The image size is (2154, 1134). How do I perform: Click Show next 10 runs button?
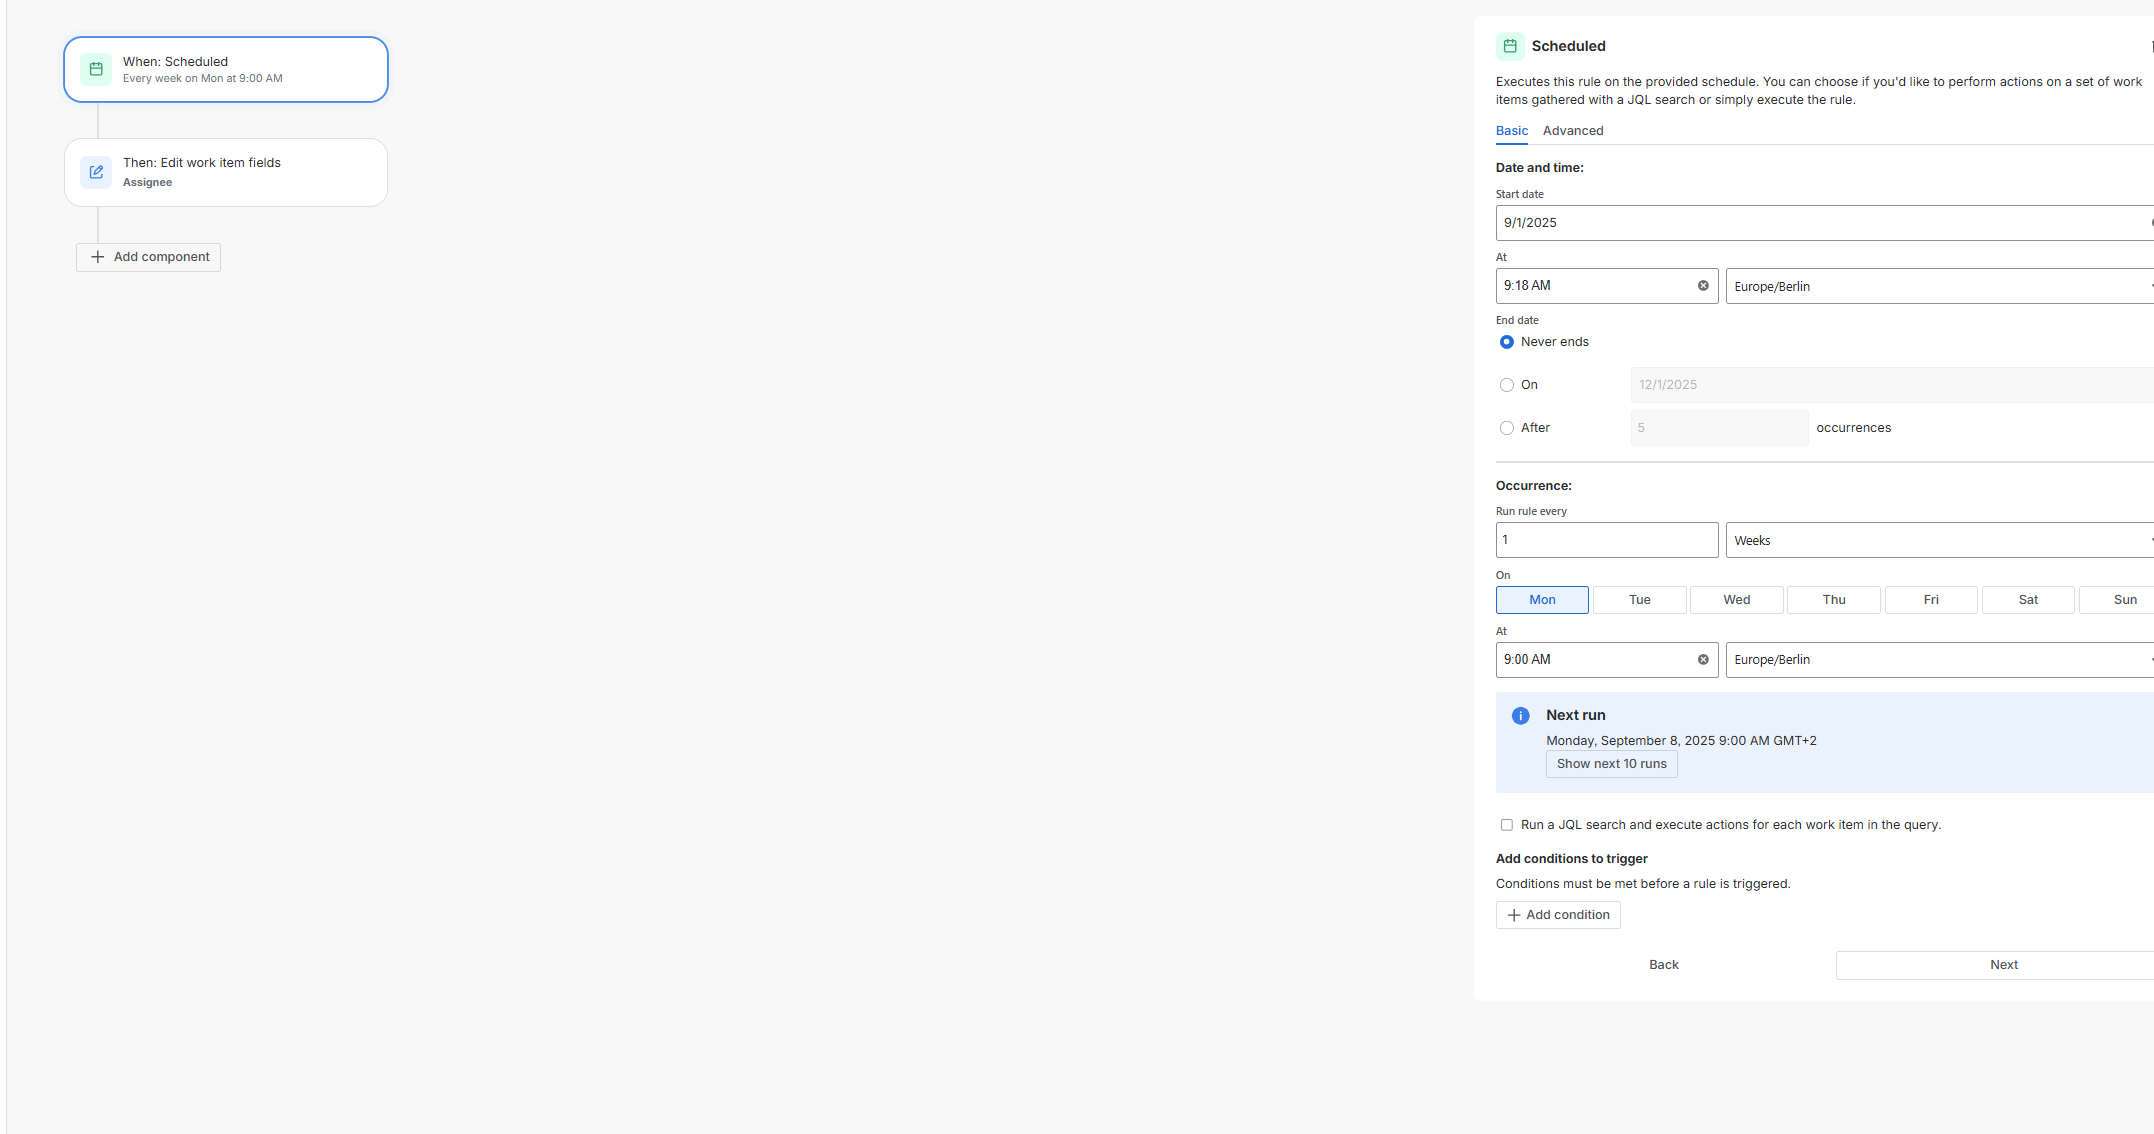1611,764
